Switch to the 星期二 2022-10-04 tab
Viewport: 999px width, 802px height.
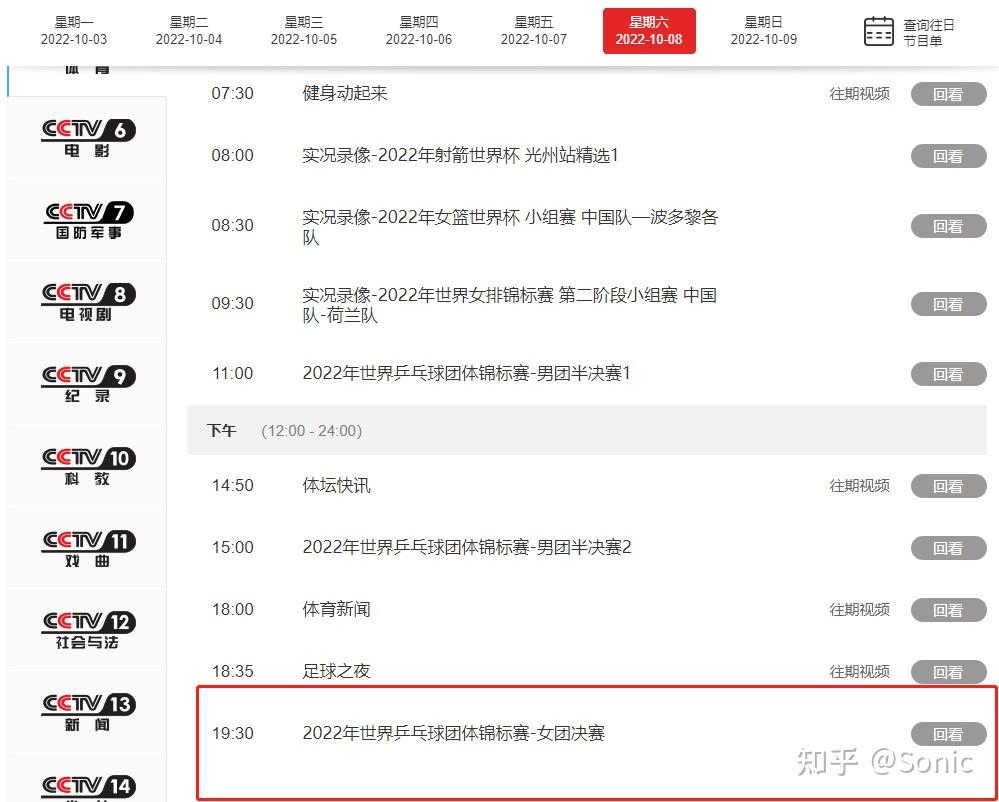189,31
